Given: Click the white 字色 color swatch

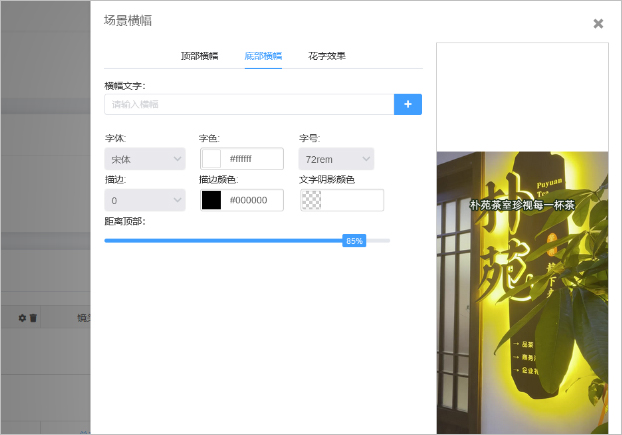Looking at the screenshot, I should click(x=212, y=159).
